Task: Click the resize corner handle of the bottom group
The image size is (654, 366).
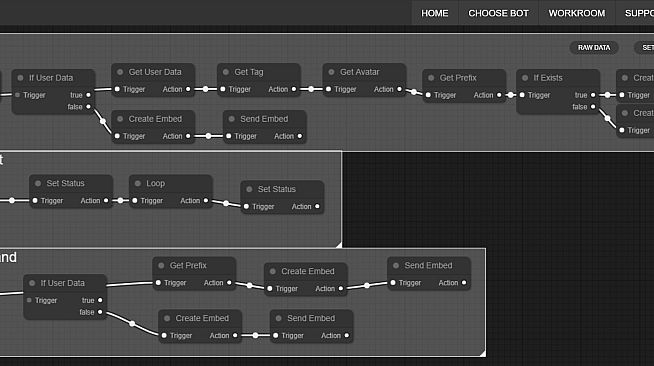Action: tap(483, 353)
